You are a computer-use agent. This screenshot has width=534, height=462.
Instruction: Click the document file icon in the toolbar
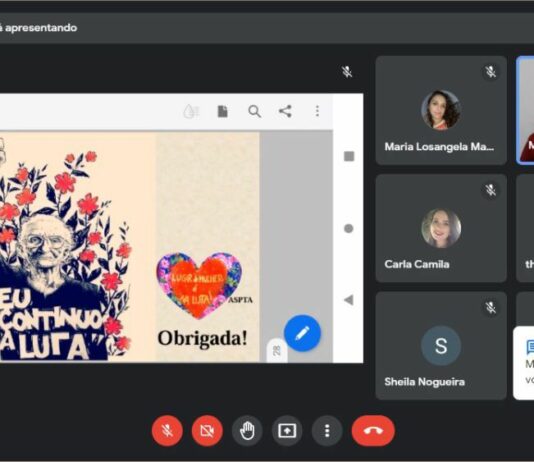(222, 111)
